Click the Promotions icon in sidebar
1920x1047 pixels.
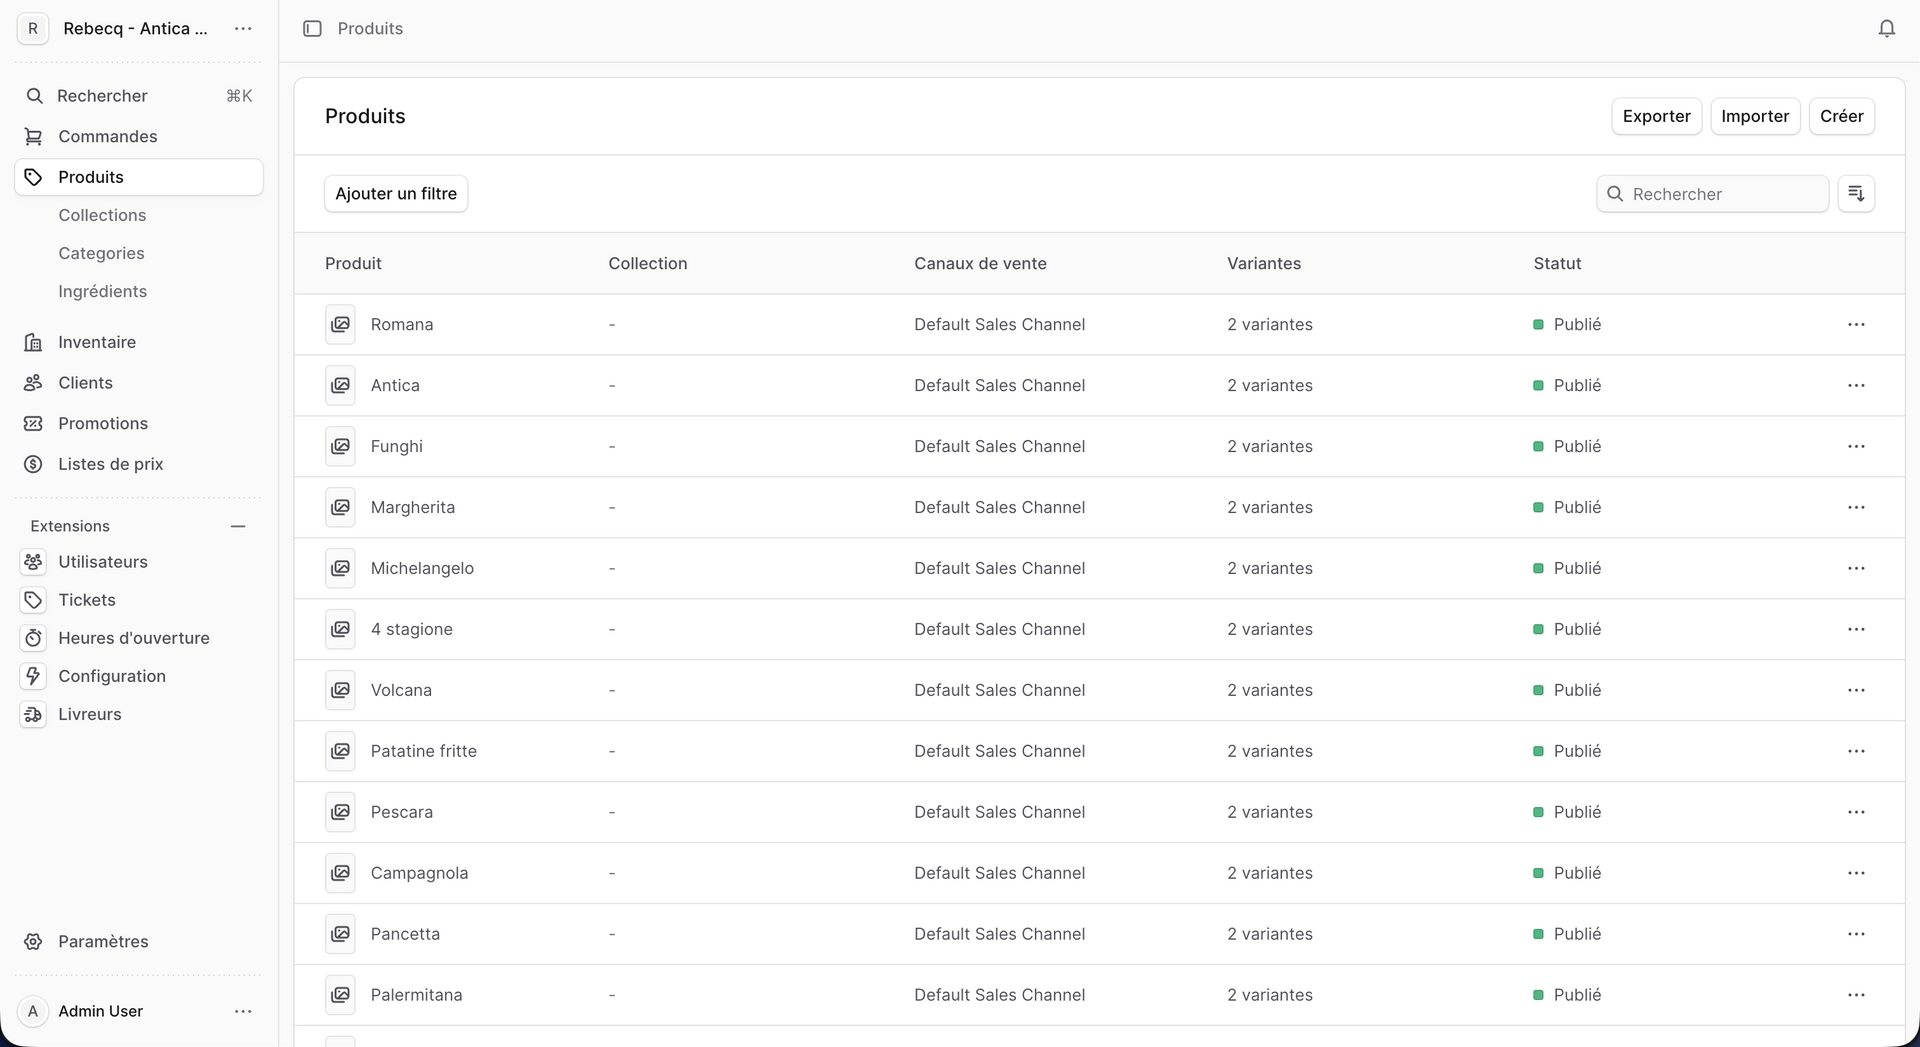coord(33,423)
